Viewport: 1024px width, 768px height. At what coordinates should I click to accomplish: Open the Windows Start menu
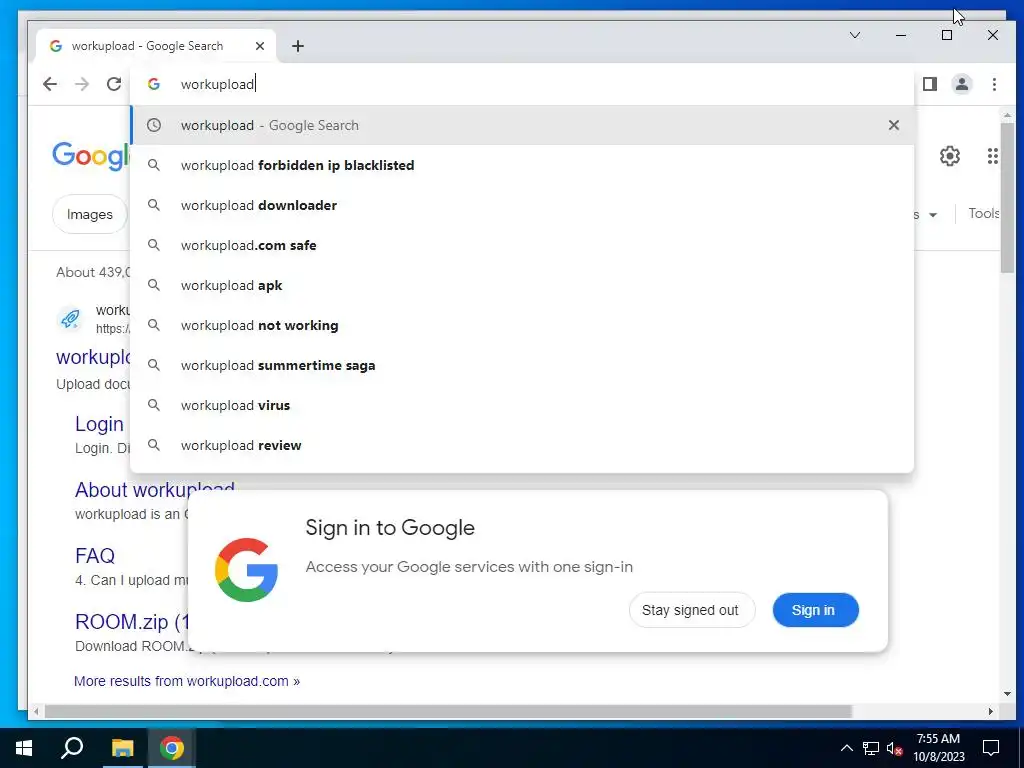(x=24, y=748)
